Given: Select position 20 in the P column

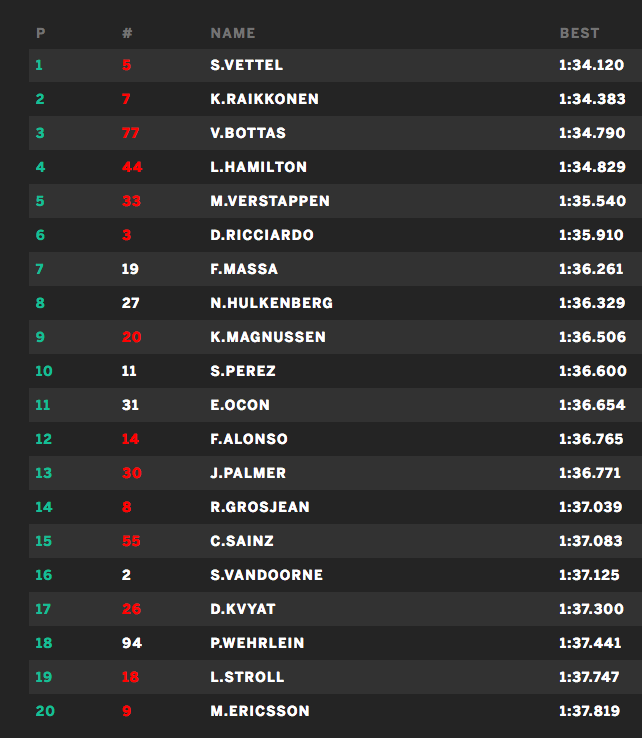Looking at the screenshot, I should 44,711.
